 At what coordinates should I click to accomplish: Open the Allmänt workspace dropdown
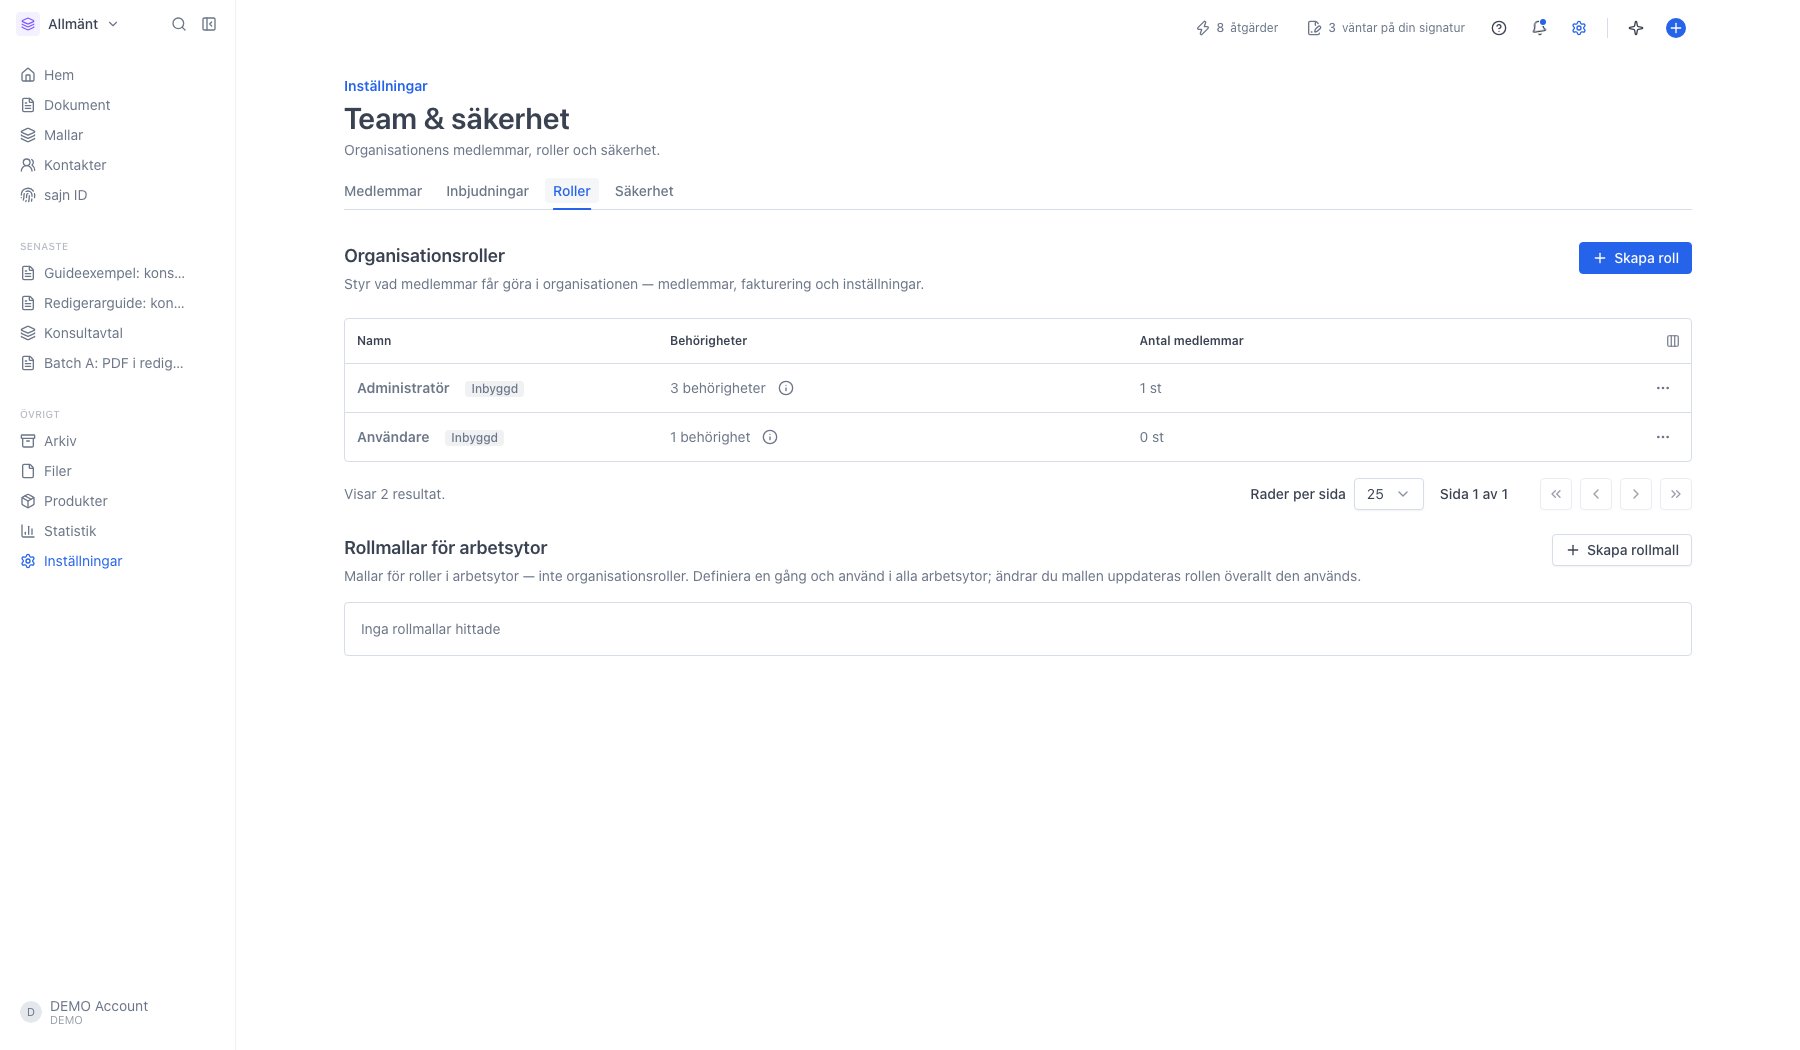[x=70, y=24]
